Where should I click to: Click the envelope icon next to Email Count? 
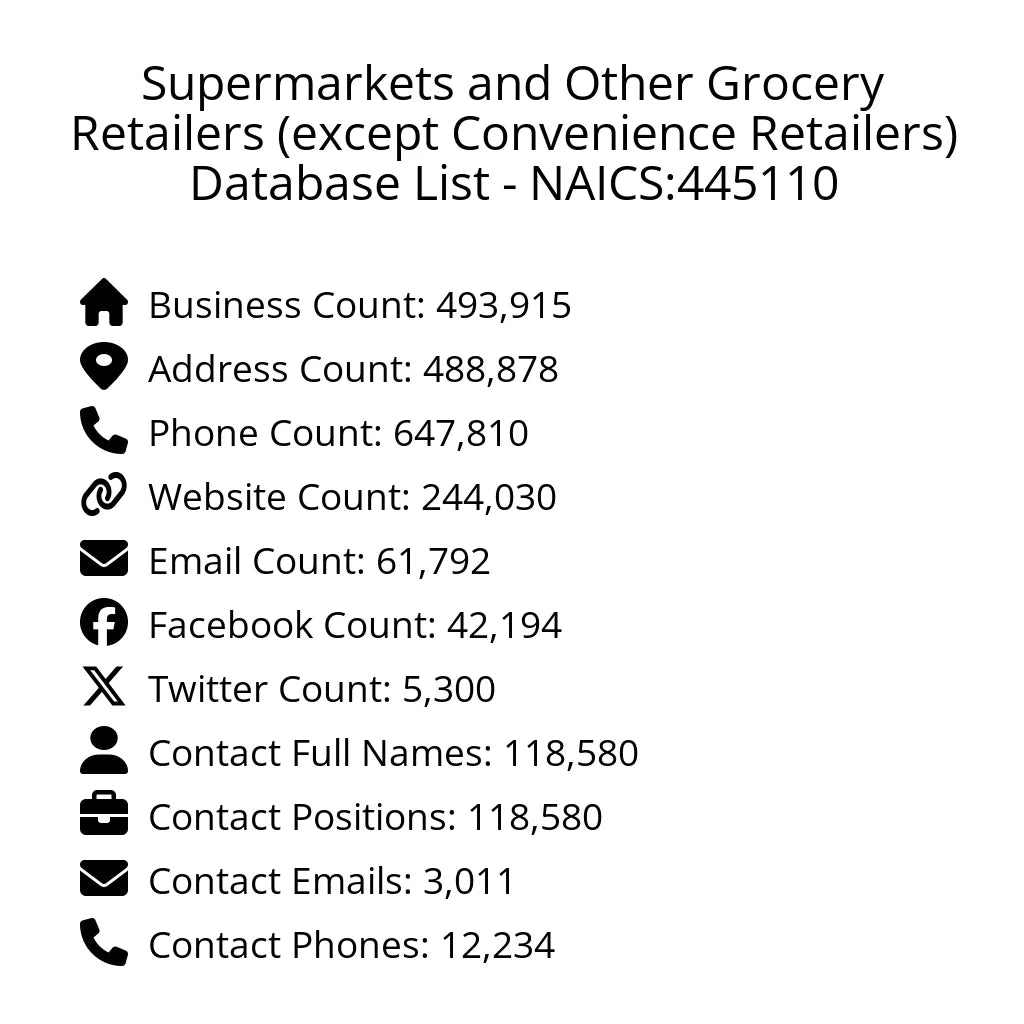[x=104, y=559]
